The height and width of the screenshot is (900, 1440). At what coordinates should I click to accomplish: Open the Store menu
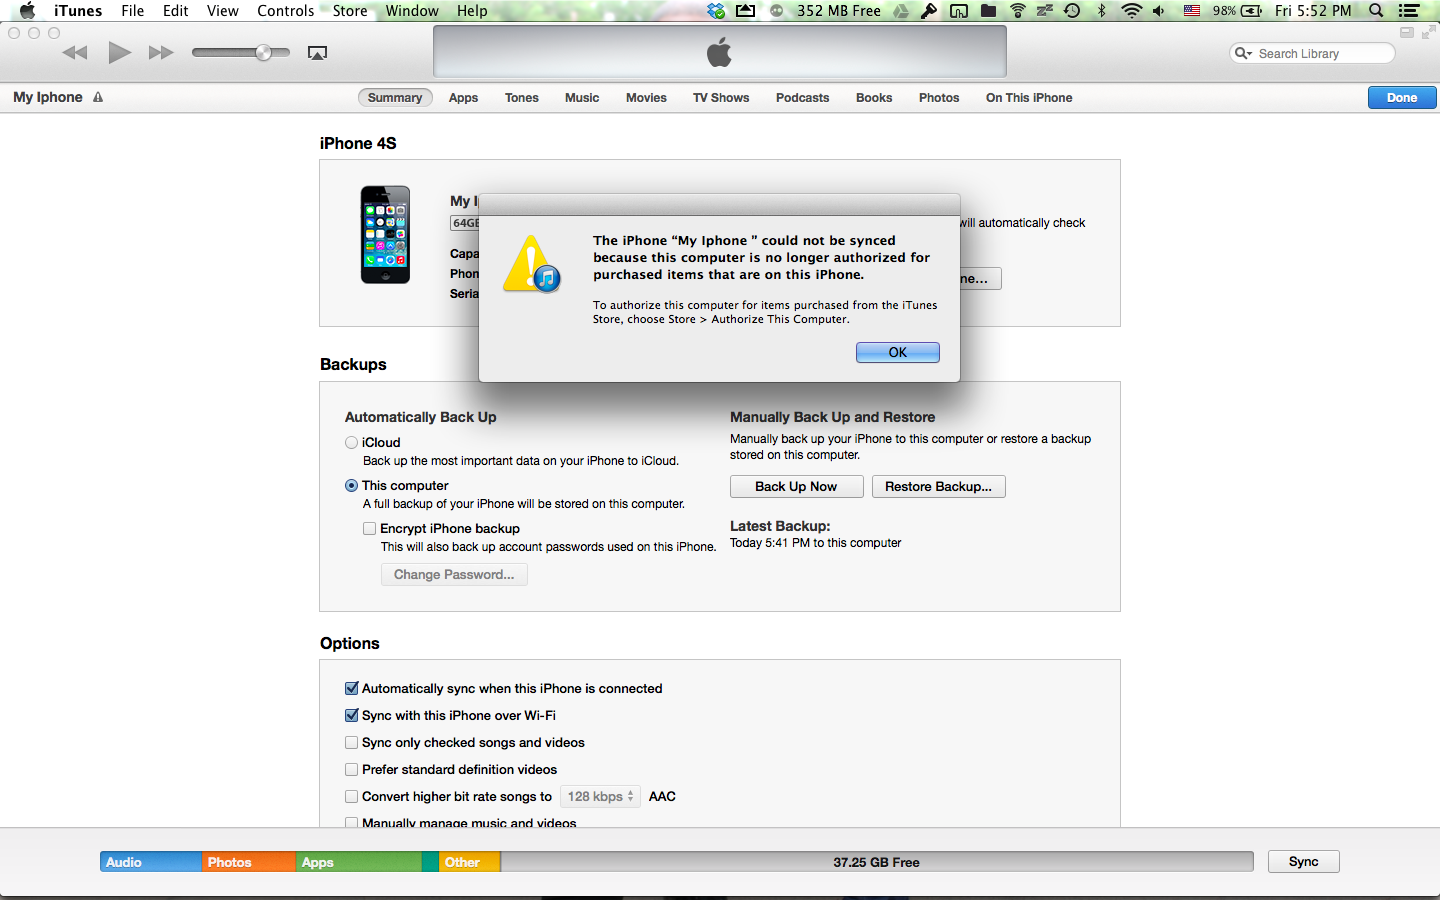[x=349, y=10]
